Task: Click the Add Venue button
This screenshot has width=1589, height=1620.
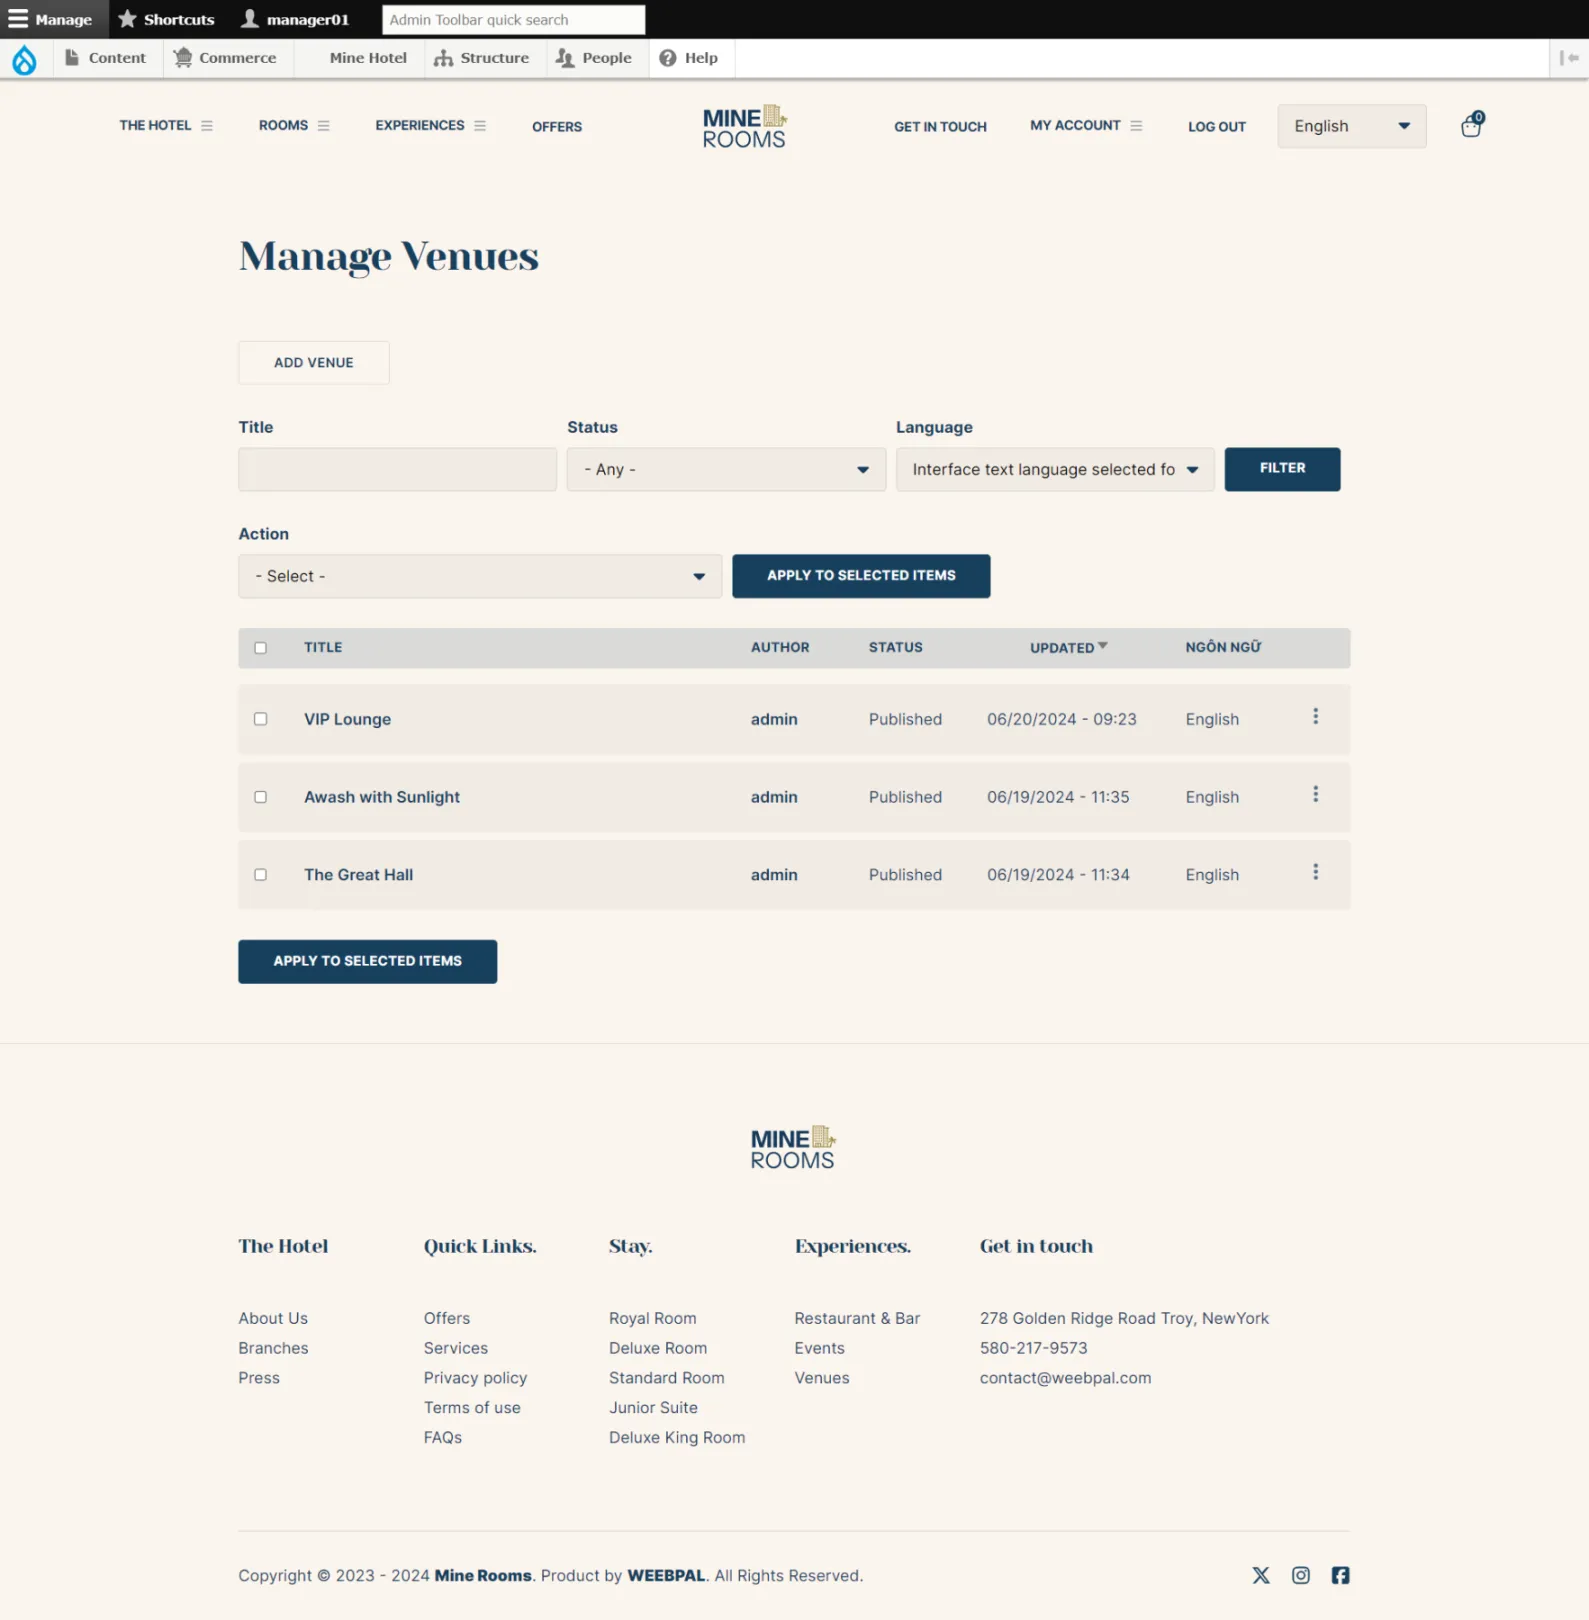Action: [x=314, y=363]
